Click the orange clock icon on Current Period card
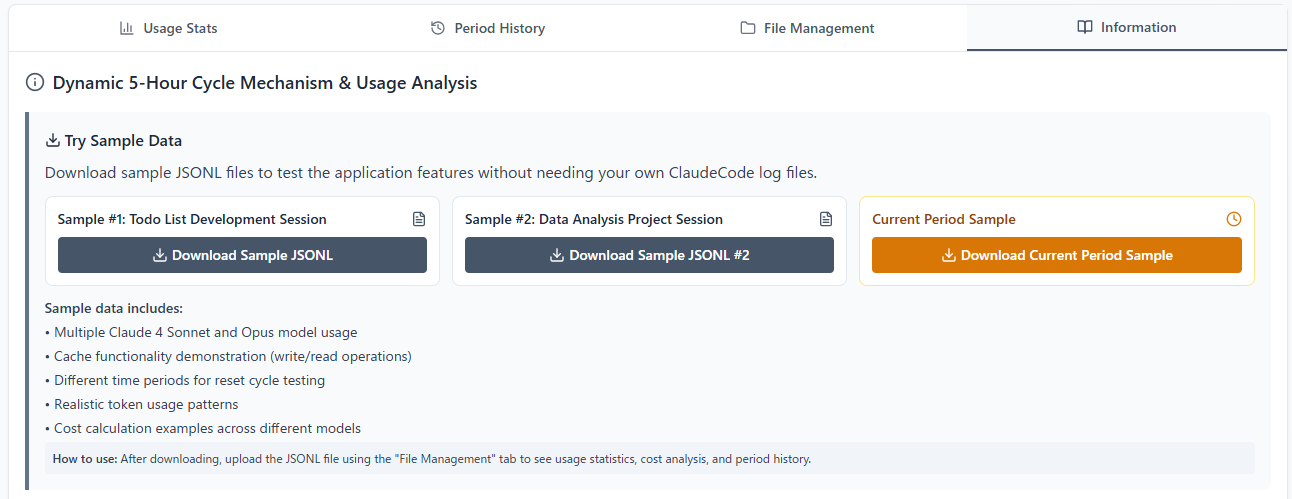Image resolution: width=1292 pixels, height=499 pixels. click(x=1233, y=219)
